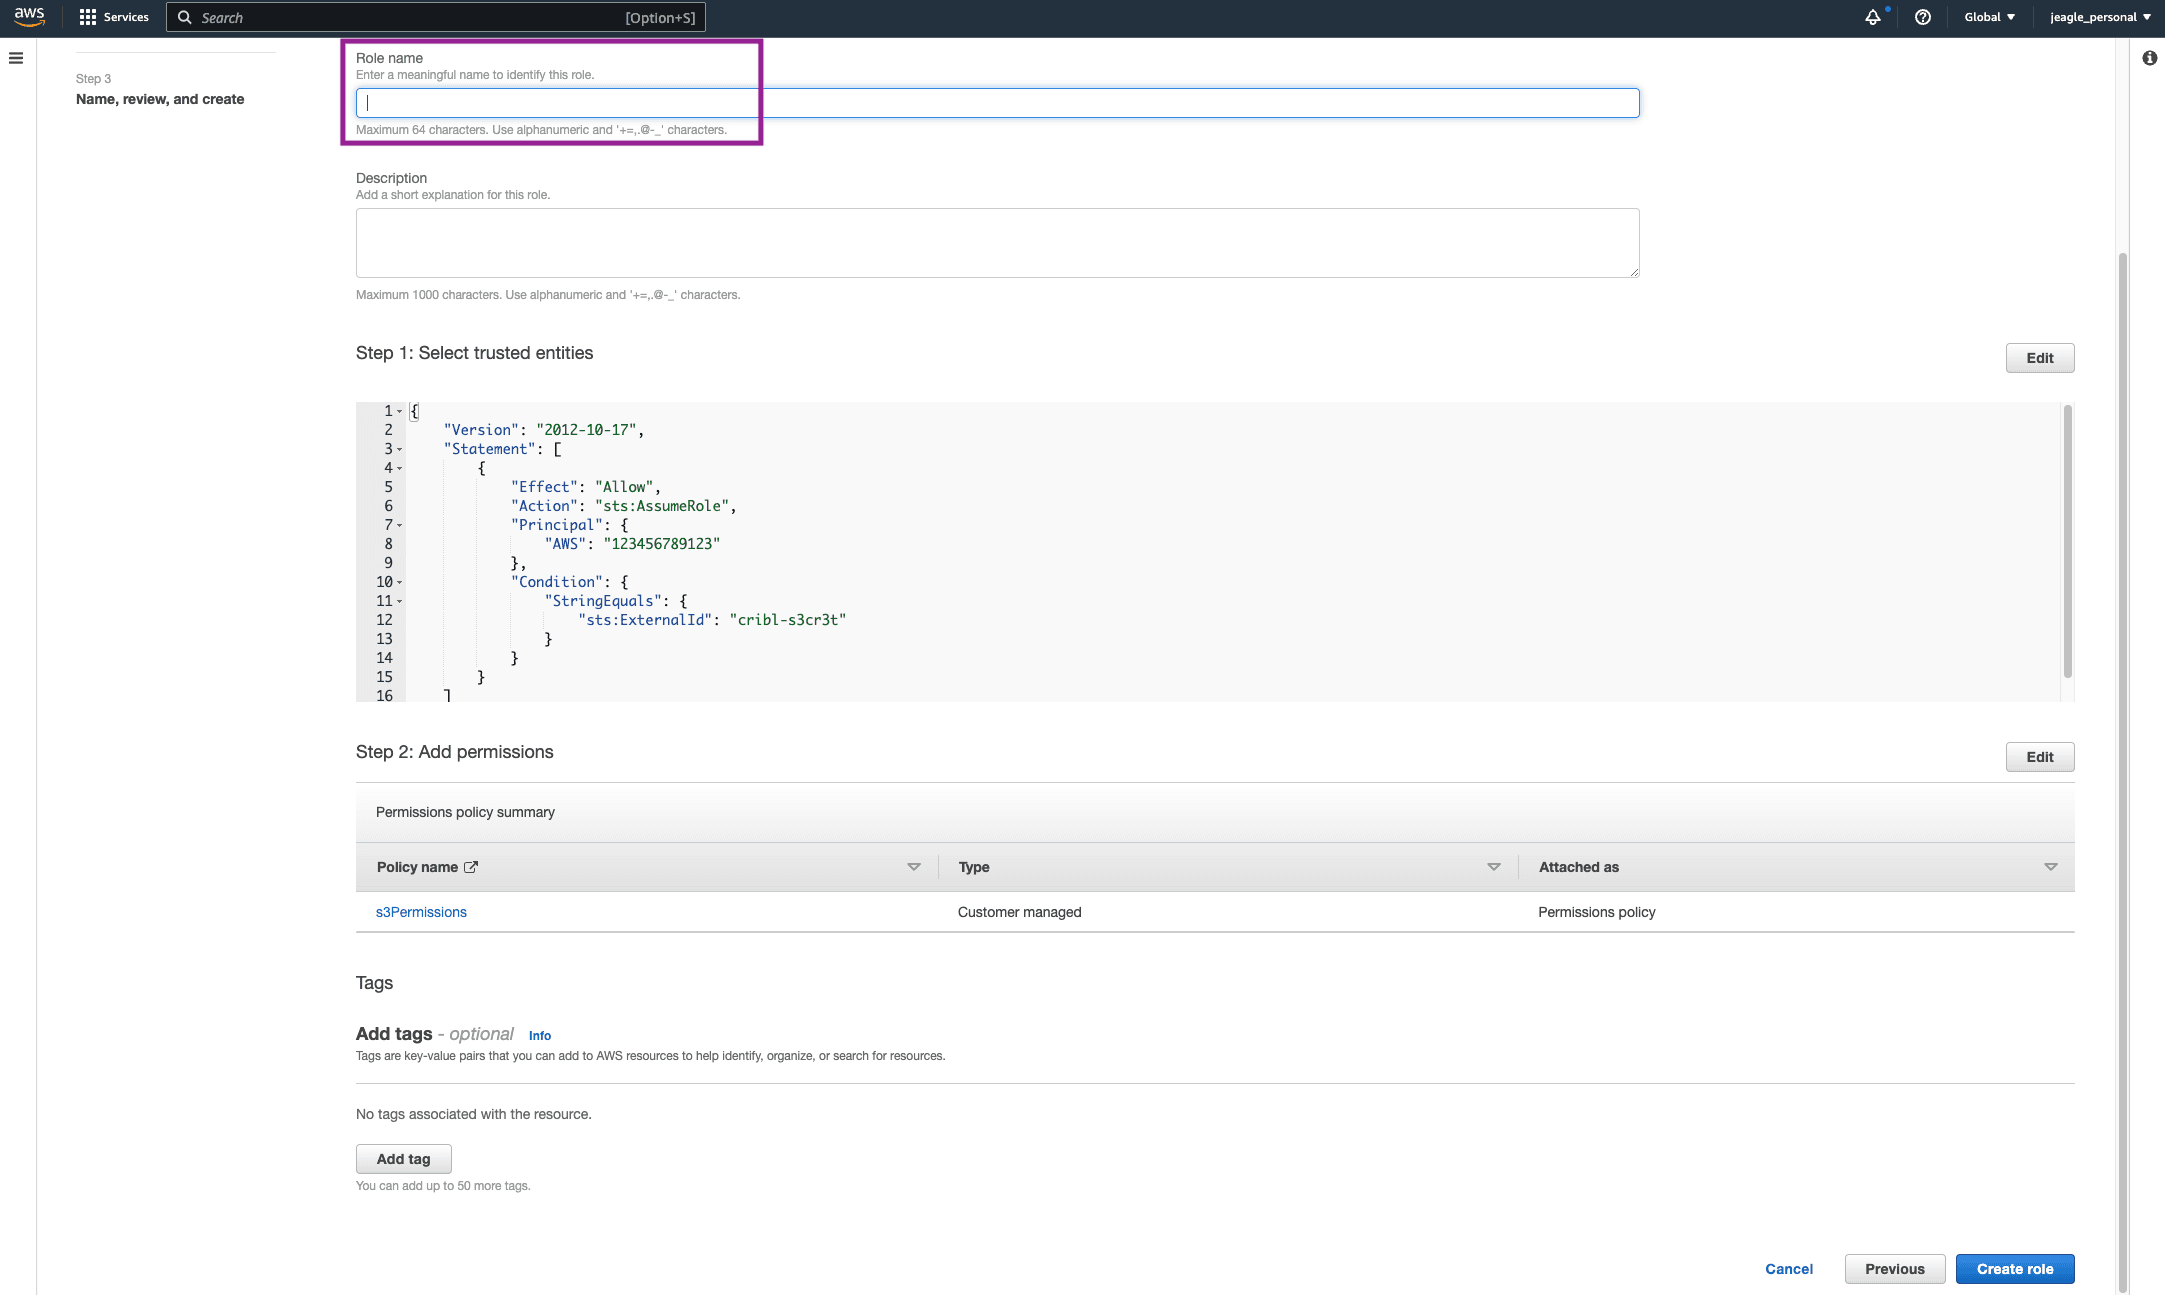Open the notifications bell icon

1872,17
